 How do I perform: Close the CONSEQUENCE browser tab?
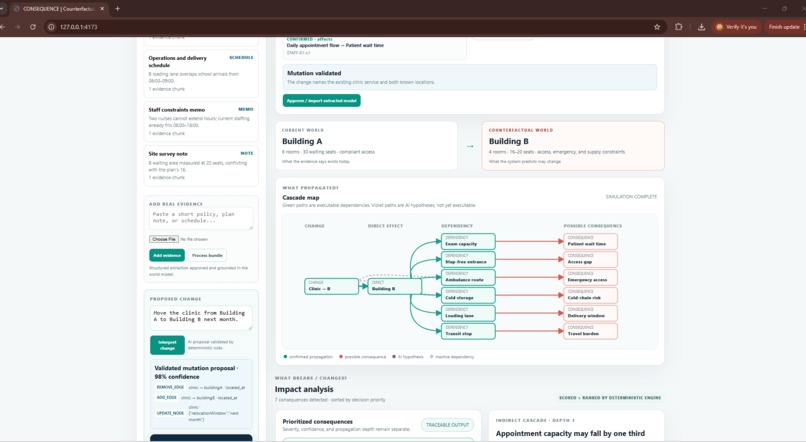tap(102, 9)
